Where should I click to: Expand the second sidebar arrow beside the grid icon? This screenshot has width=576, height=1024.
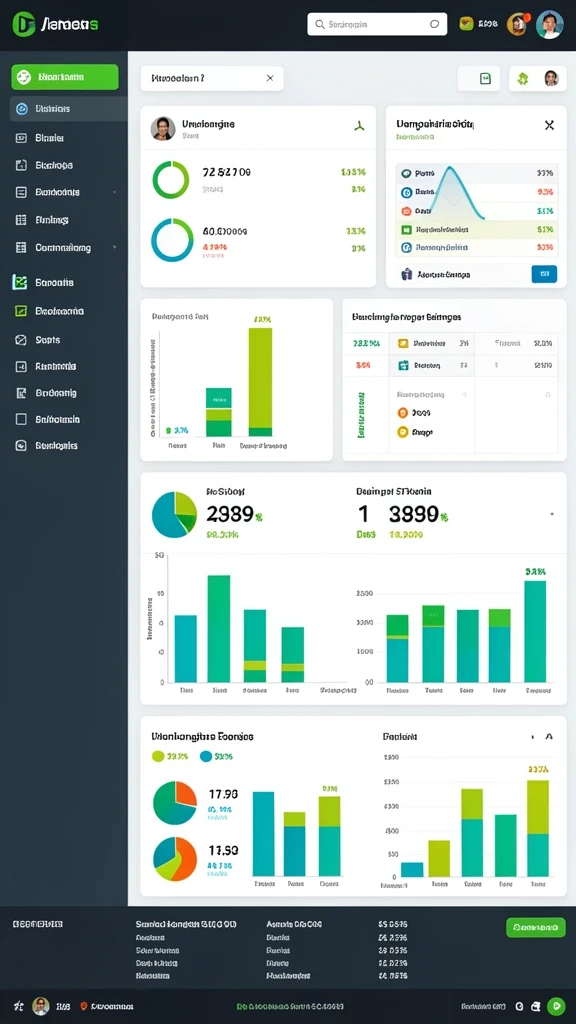tap(115, 248)
